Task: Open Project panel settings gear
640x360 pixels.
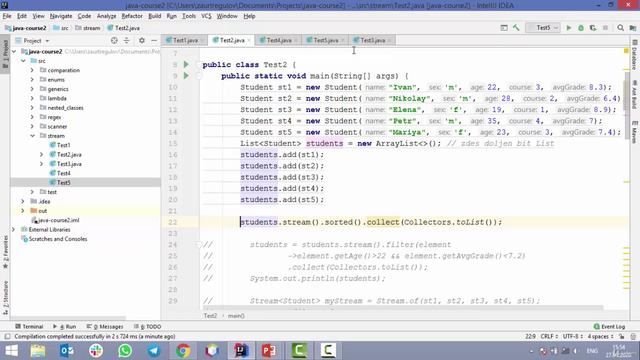Action: (142, 40)
